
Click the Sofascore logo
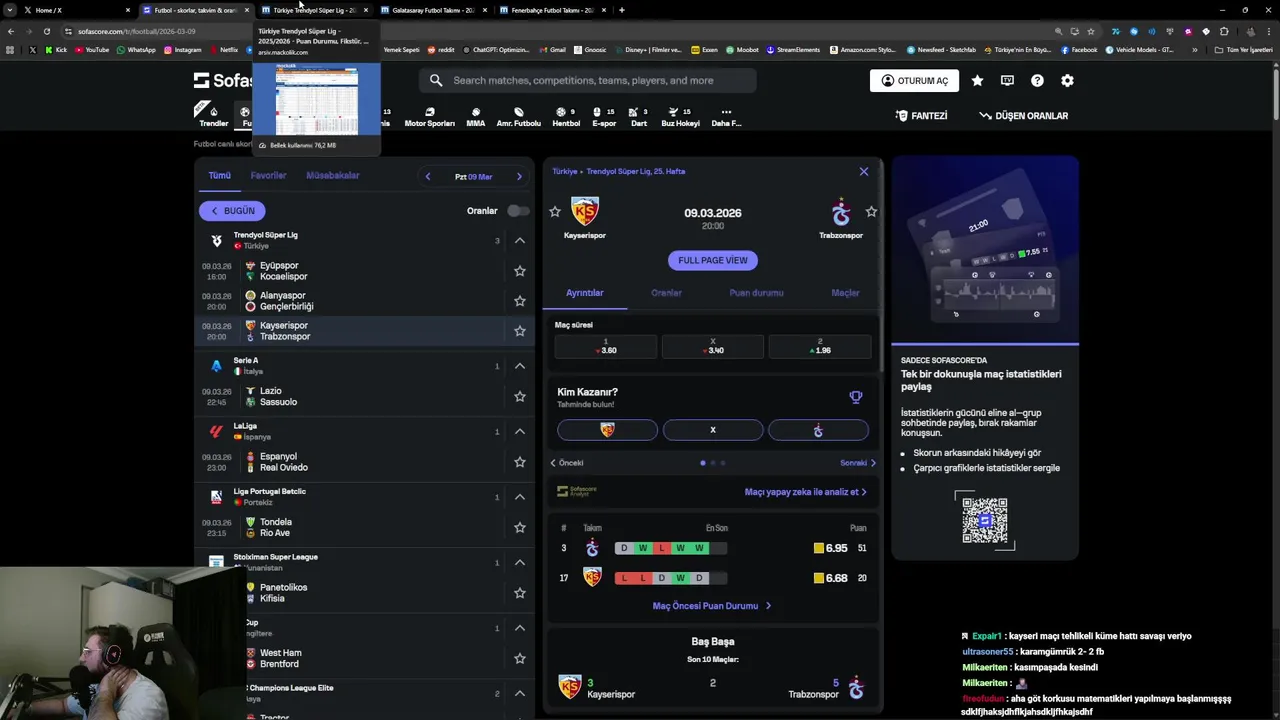click(222, 81)
